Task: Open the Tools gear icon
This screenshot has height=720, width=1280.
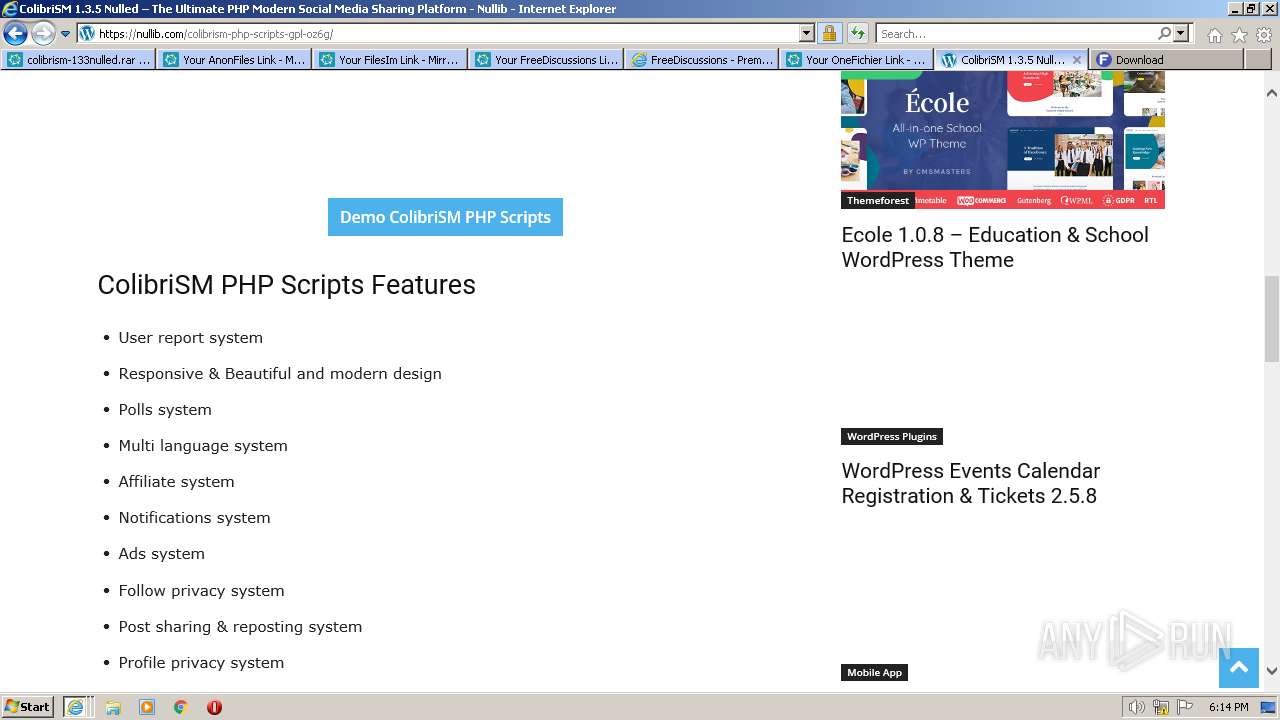Action: tap(1264, 34)
